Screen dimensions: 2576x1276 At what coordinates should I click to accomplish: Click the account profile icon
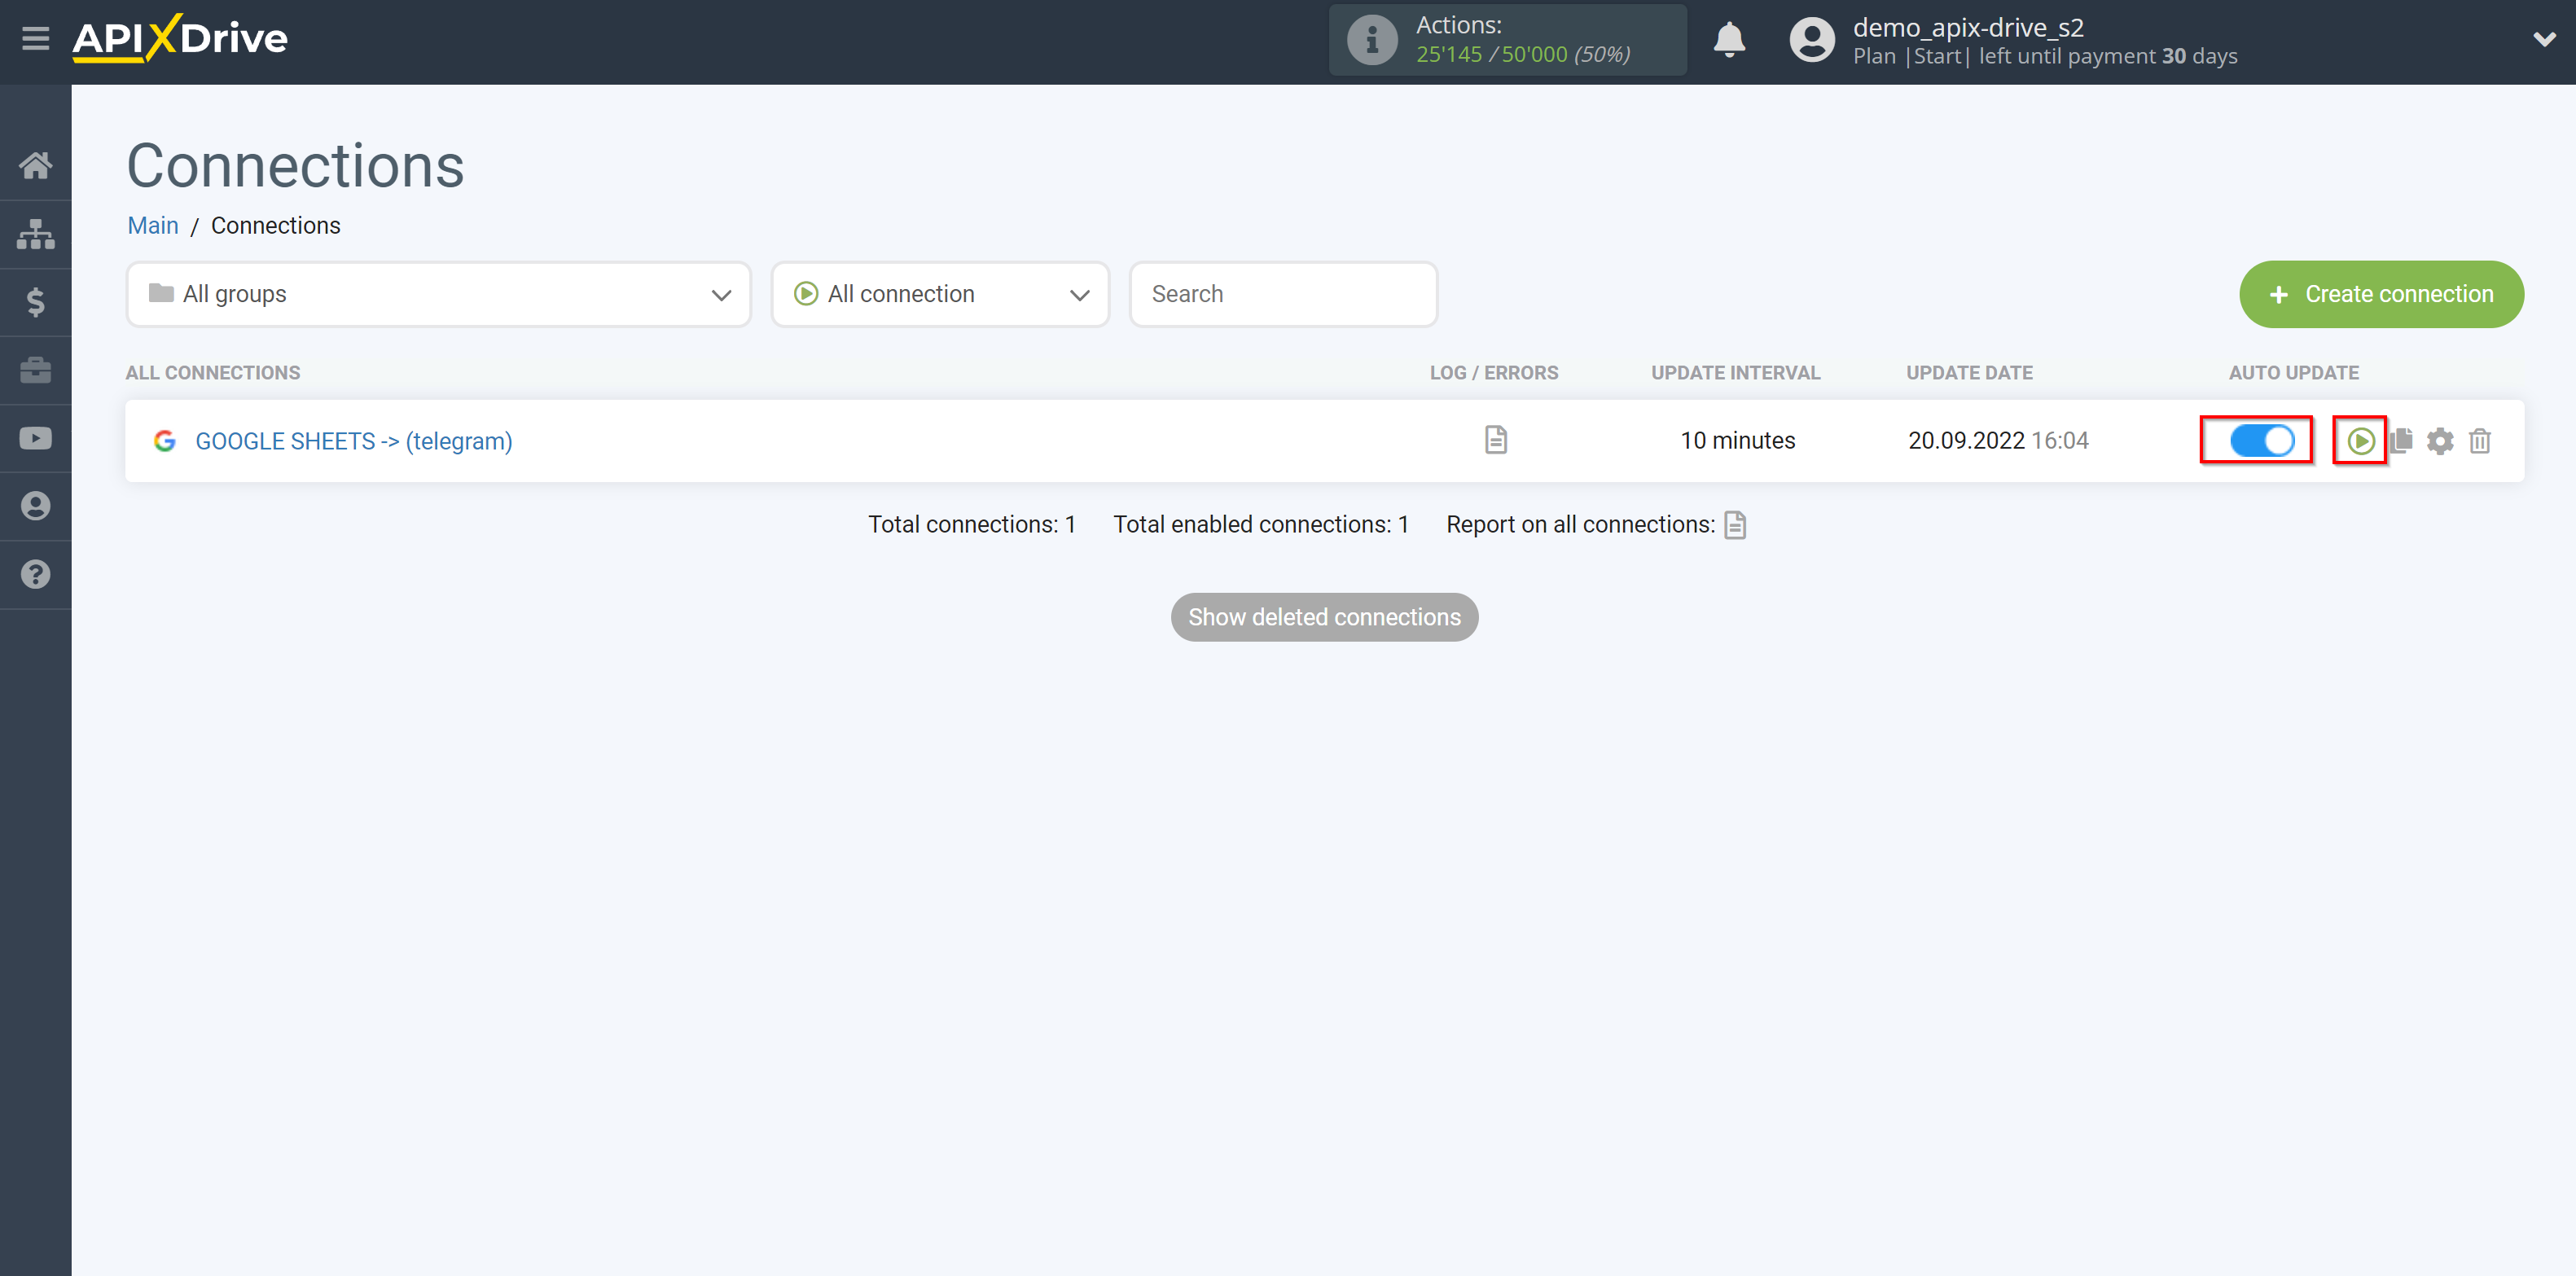(1810, 41)
